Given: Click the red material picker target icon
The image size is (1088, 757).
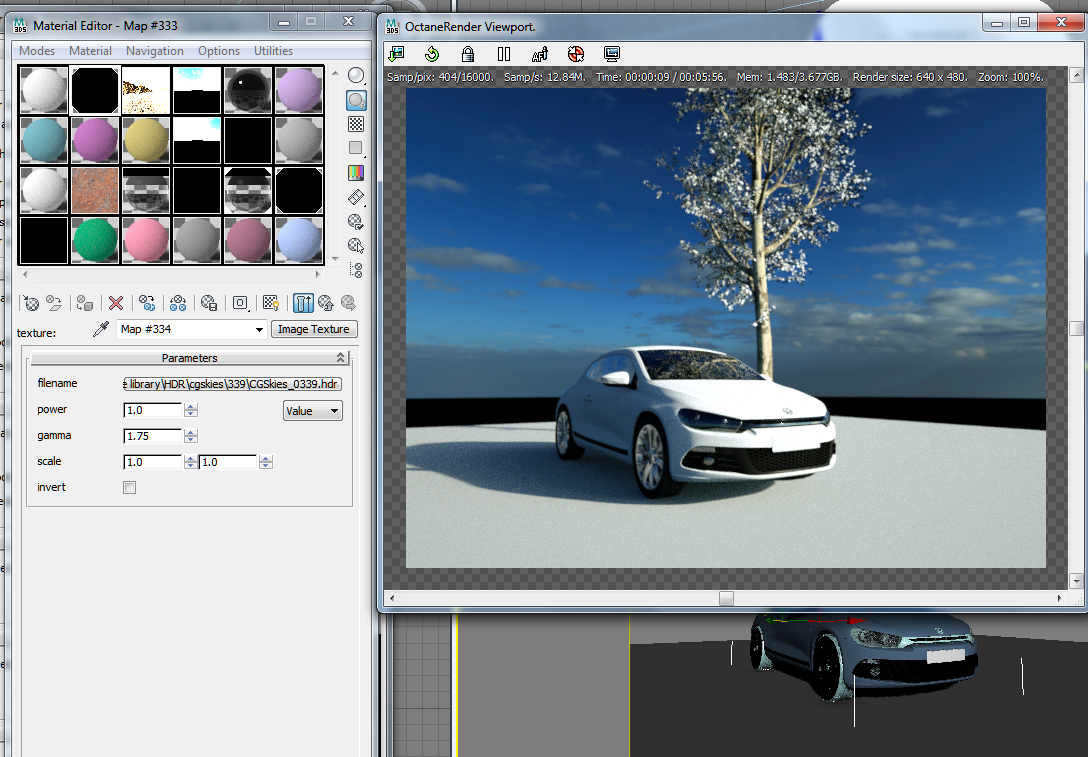Looking at the screenshot, I should [576, 53].
